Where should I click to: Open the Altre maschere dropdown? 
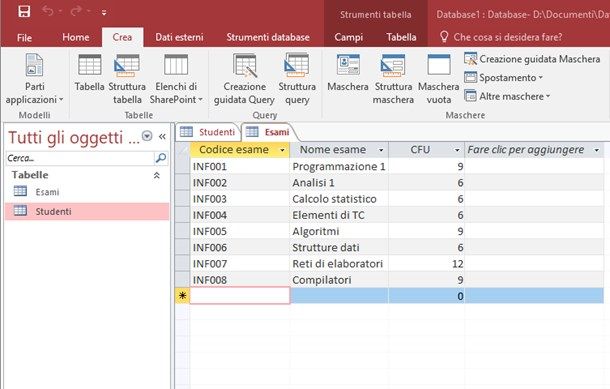[x=507, y=96]
